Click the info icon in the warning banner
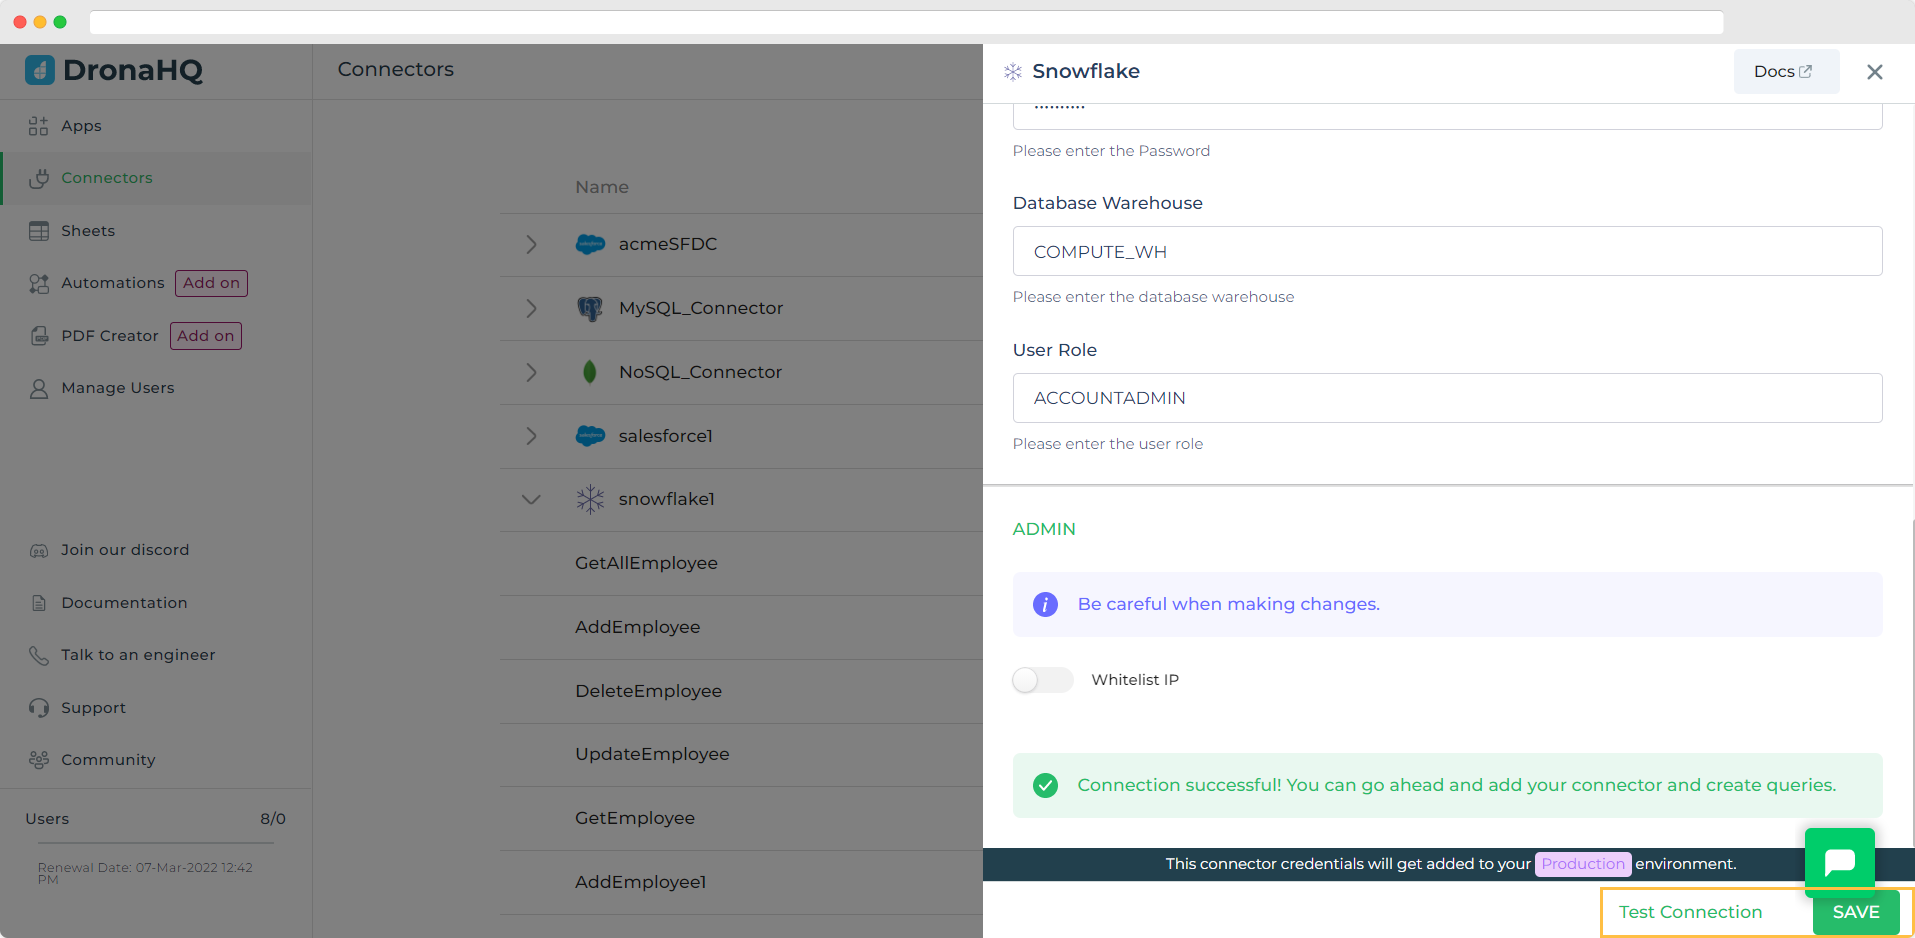The width and height of the screenshot is (1915, 938). click(1045, 604)
